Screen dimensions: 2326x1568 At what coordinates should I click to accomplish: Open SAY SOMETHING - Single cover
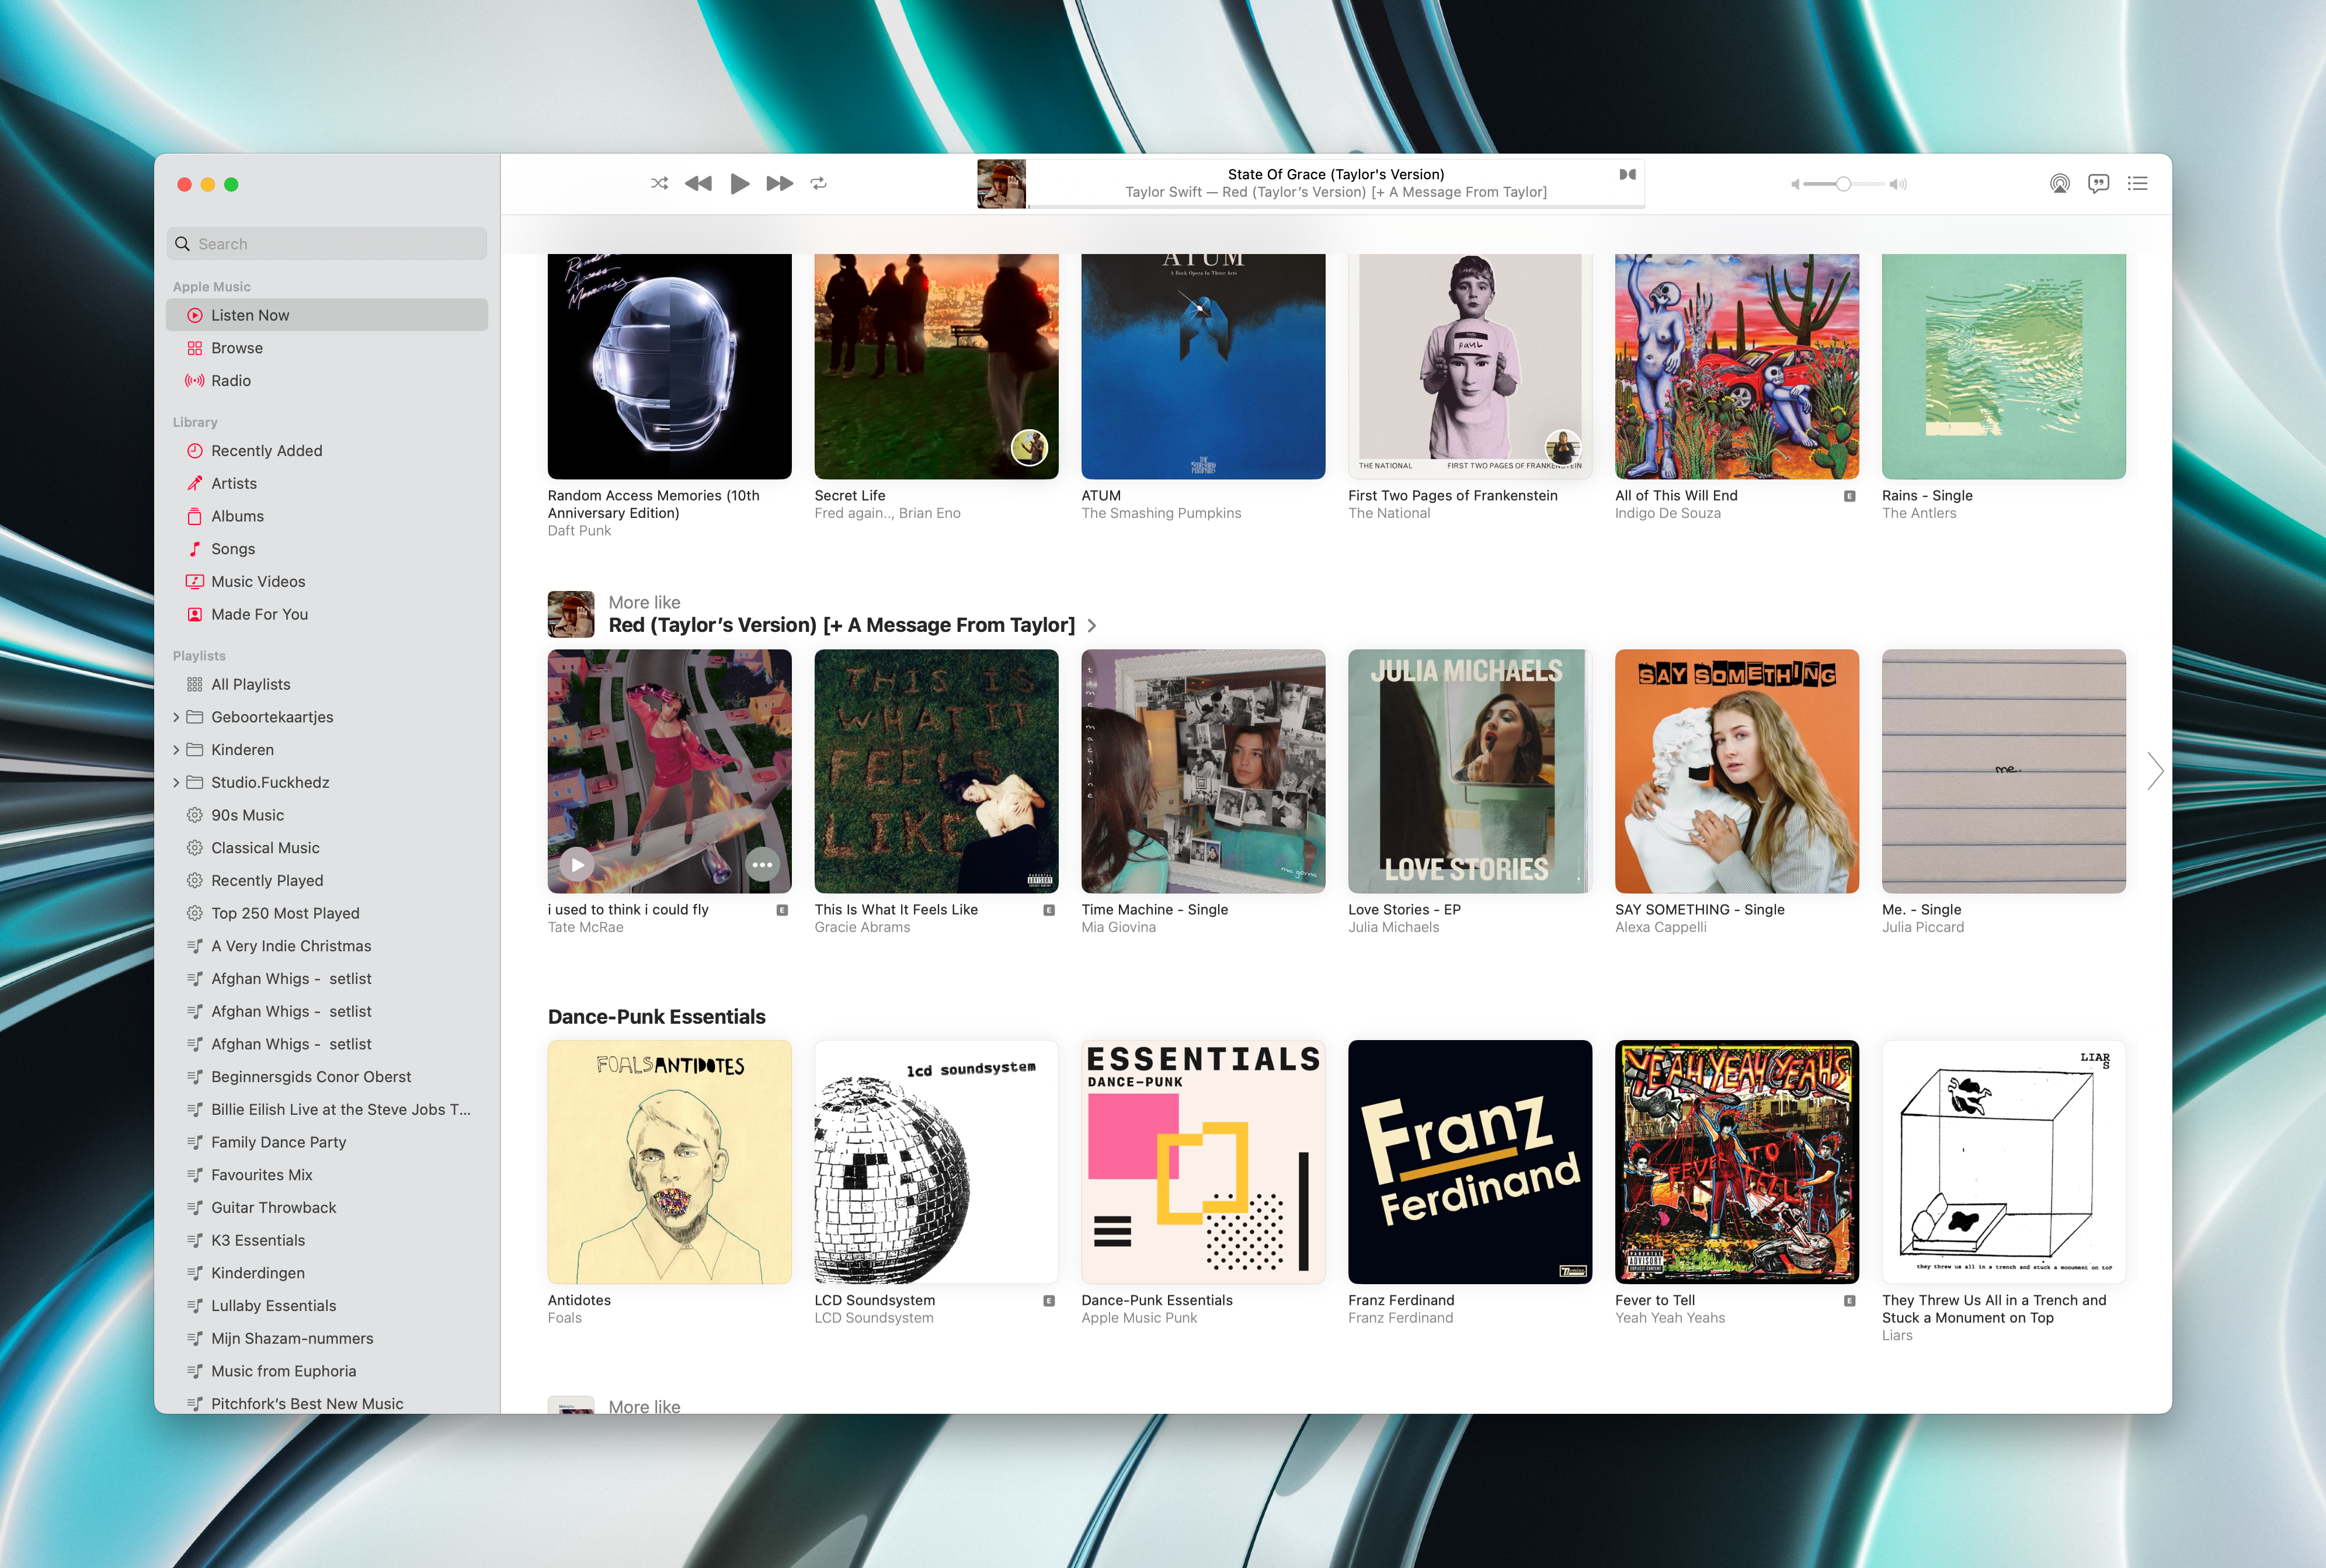point(1737,771)
